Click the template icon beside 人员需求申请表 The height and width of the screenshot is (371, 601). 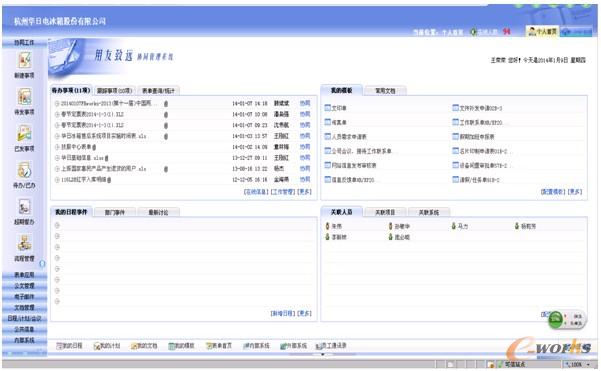click(x=328, y=136)
